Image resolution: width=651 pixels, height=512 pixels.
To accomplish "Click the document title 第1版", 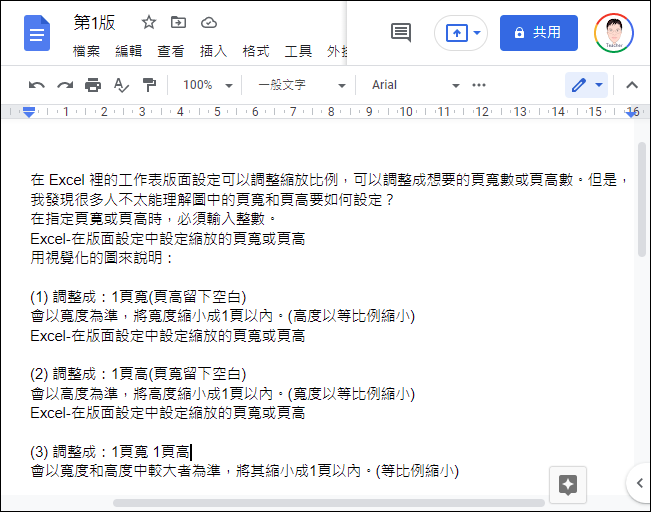I will coord(94,23).
